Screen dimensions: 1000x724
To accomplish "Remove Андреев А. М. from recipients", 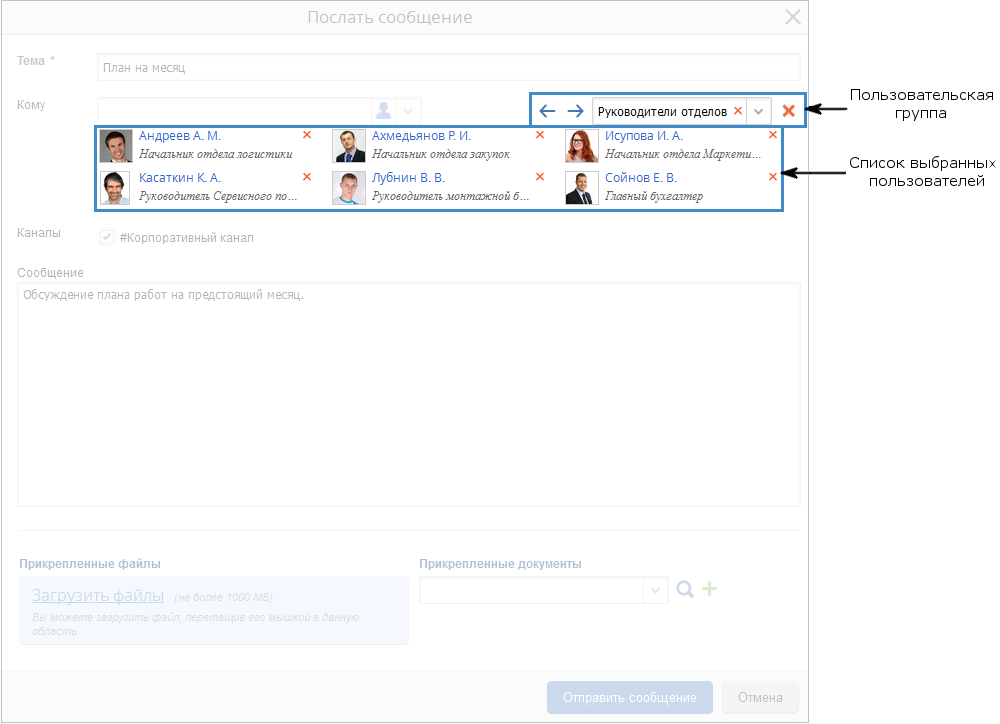I will pos(307,135).
